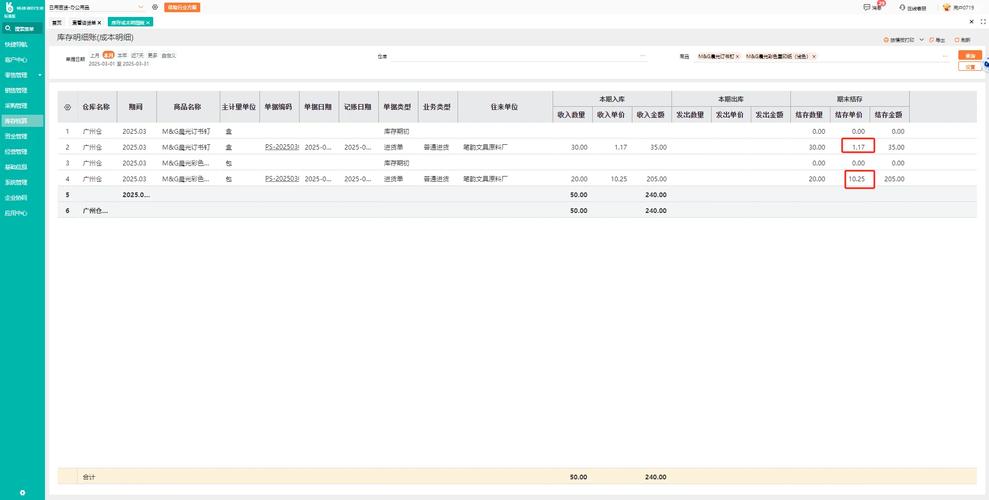Expand the print template dropdown arrow

pyautogui.click(x=921, y=40)
